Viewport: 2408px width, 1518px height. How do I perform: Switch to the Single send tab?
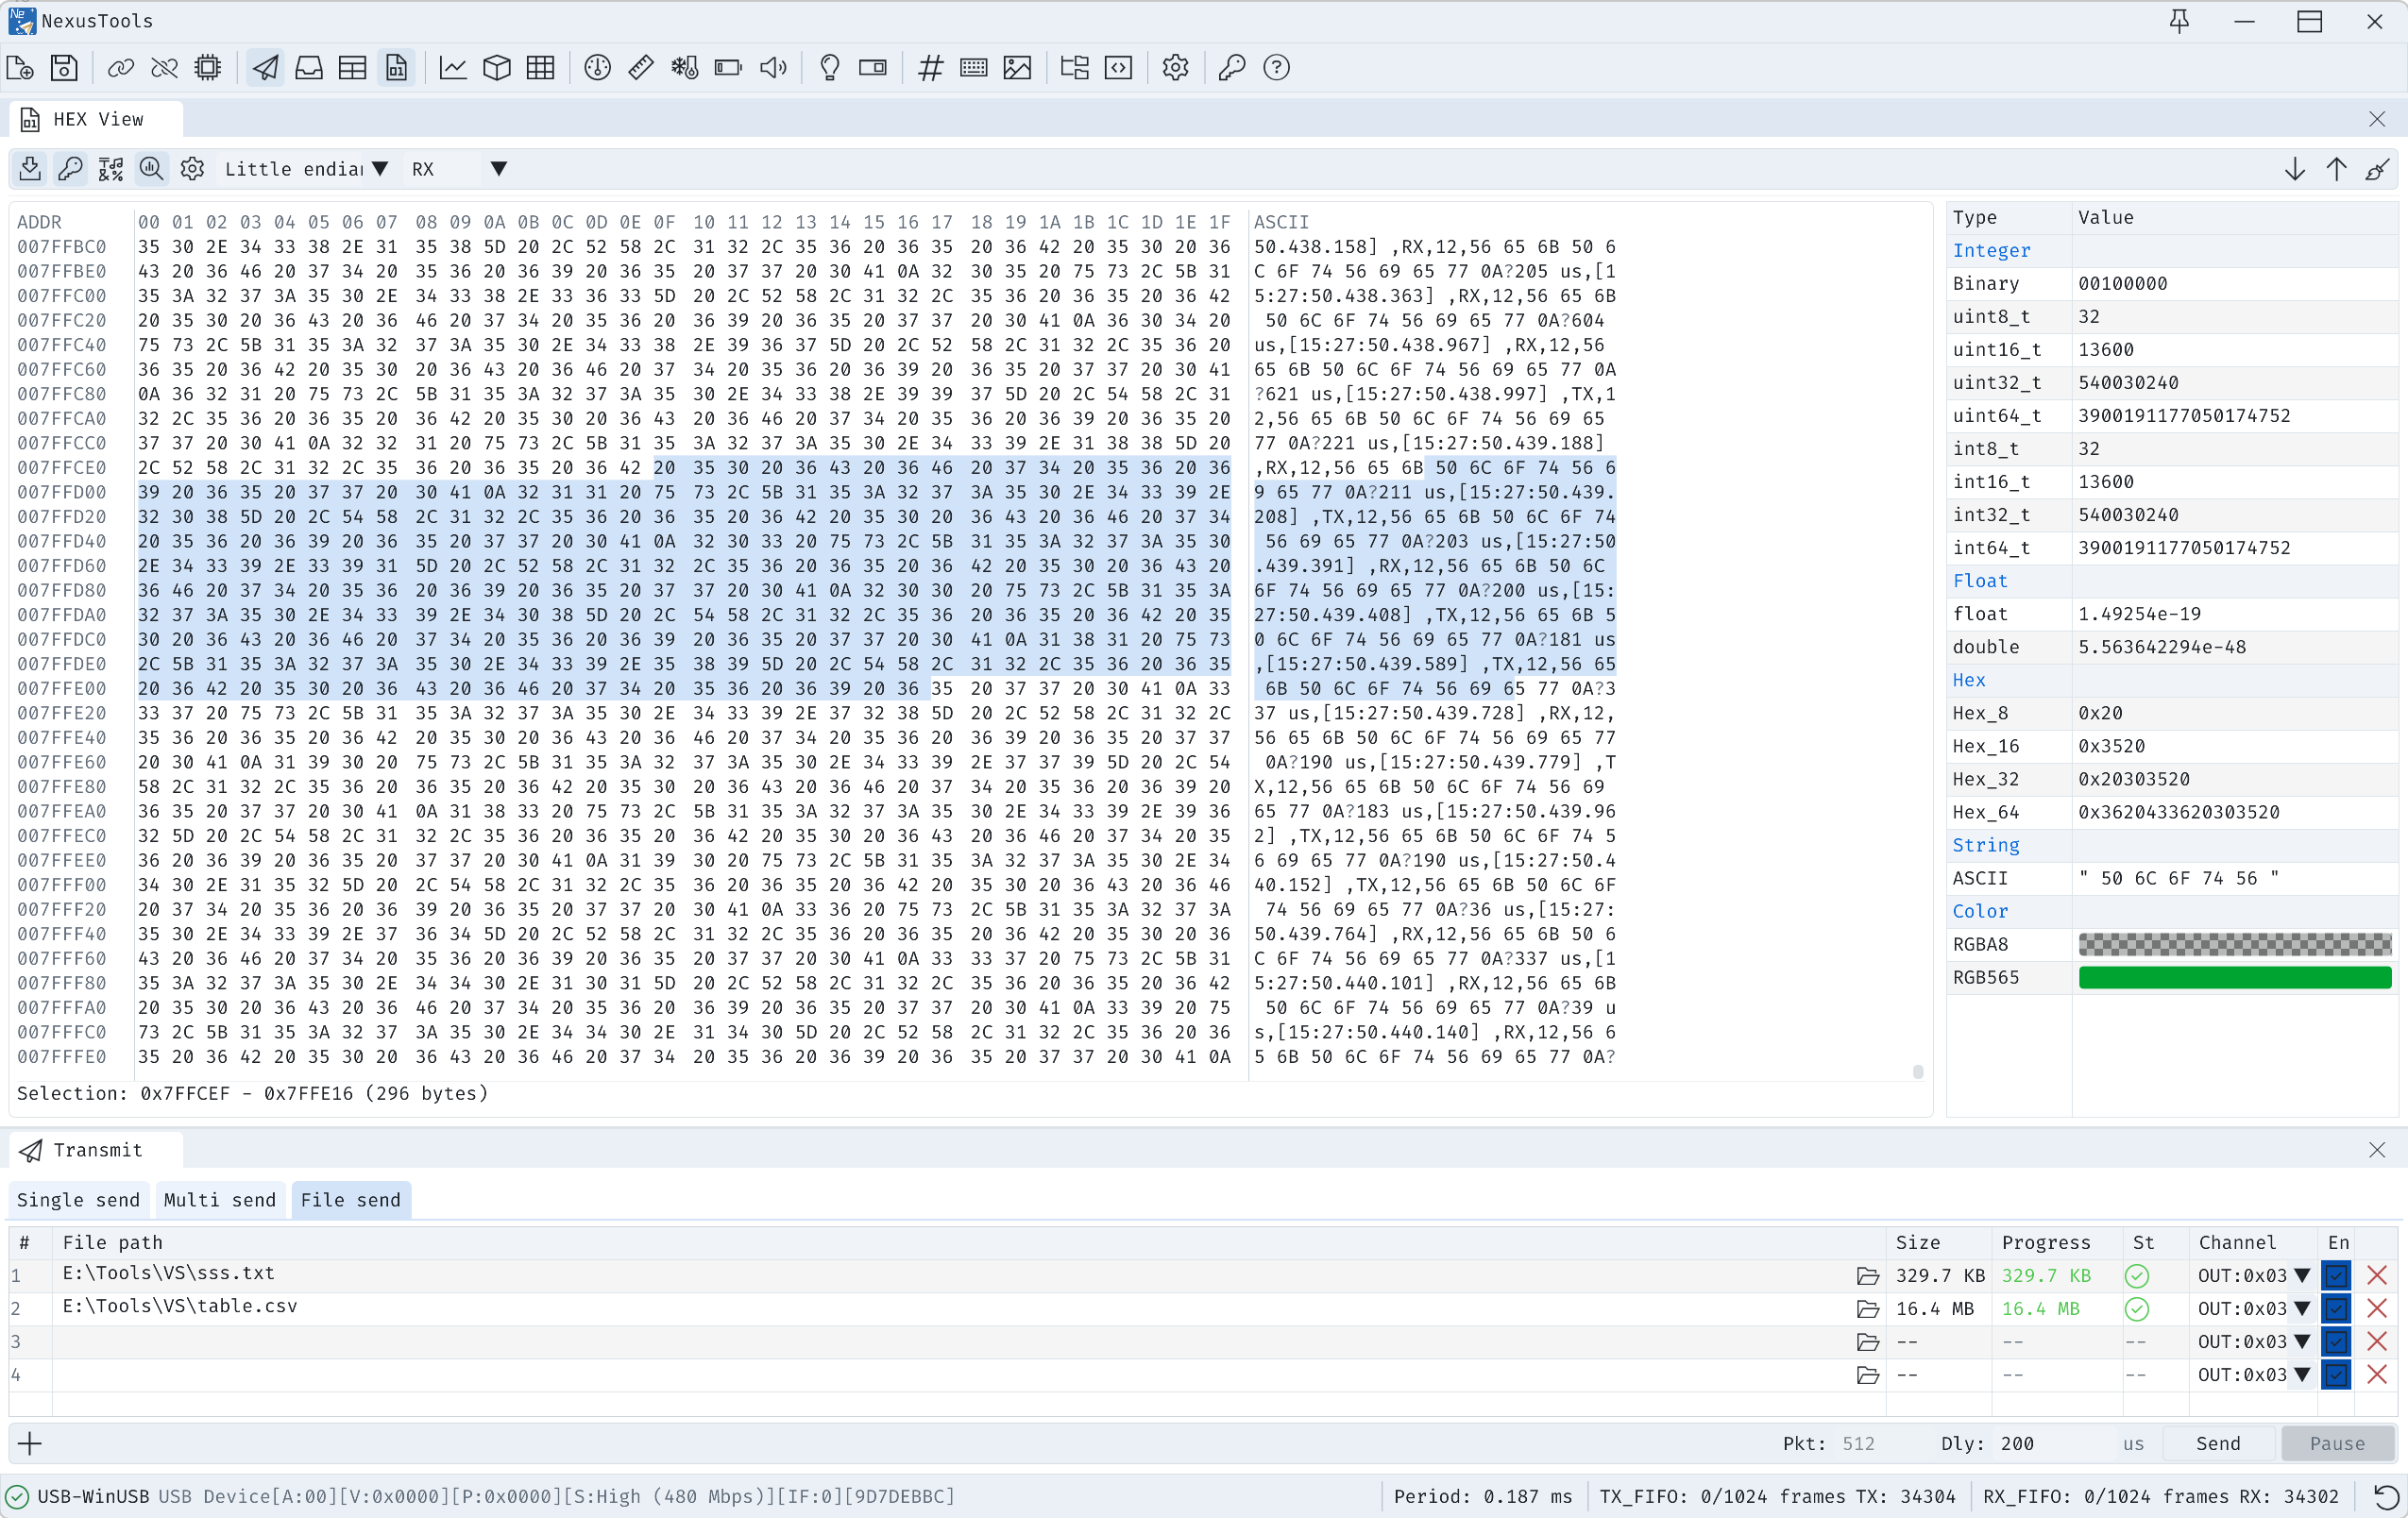point(78,1200)
